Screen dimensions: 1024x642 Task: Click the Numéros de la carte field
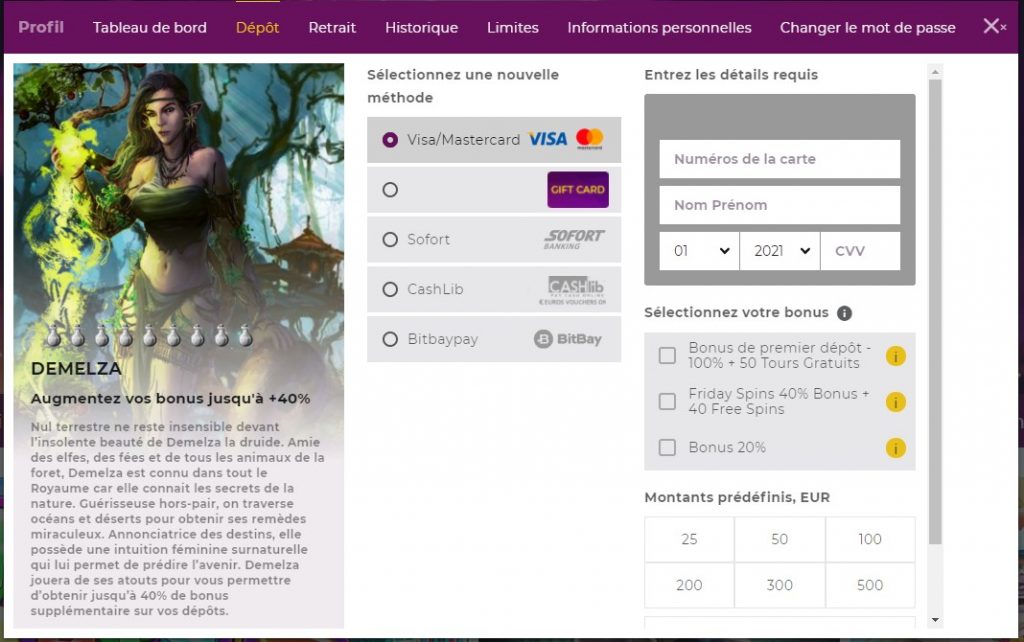pyautogui.click(x=779, y=159)
